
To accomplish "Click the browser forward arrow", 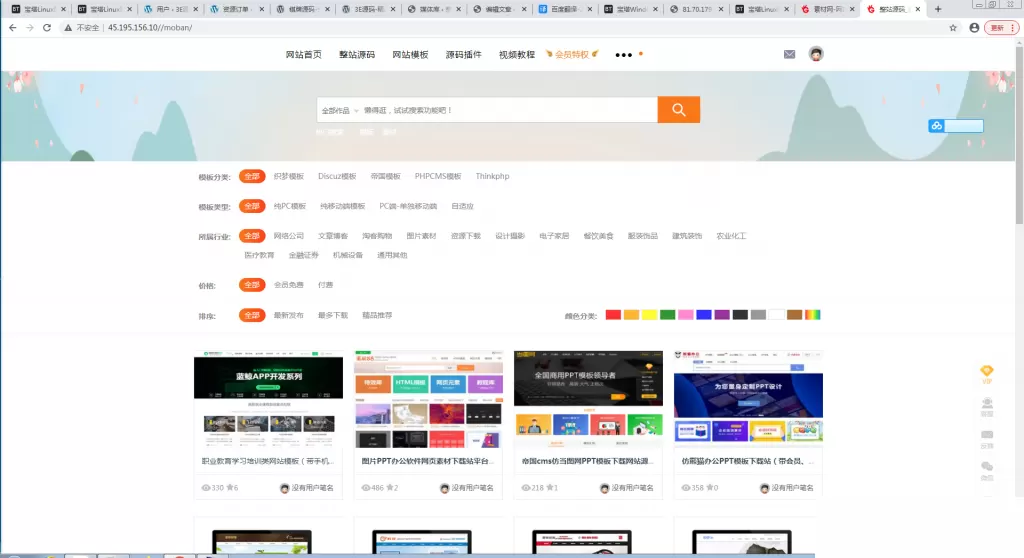I will pos(29,27).
